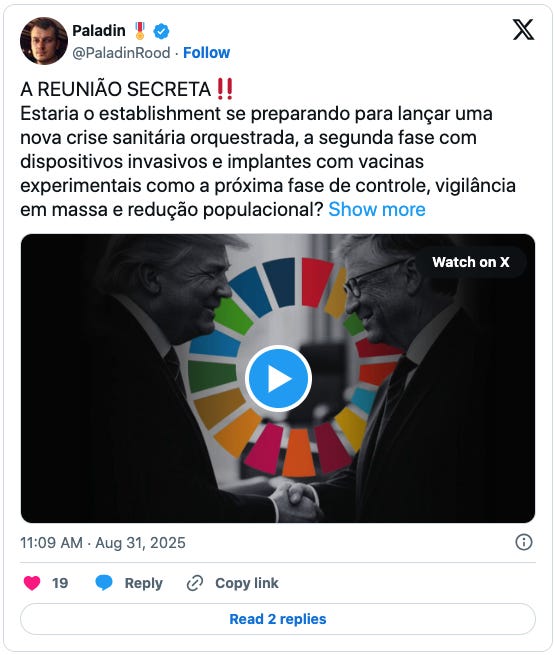Follow the @PaladinRood account

pos(206,53)
